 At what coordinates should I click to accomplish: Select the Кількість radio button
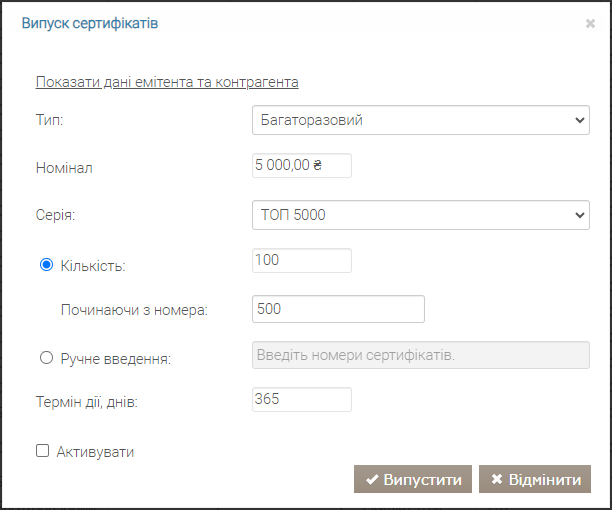click(x=46, y=265)
